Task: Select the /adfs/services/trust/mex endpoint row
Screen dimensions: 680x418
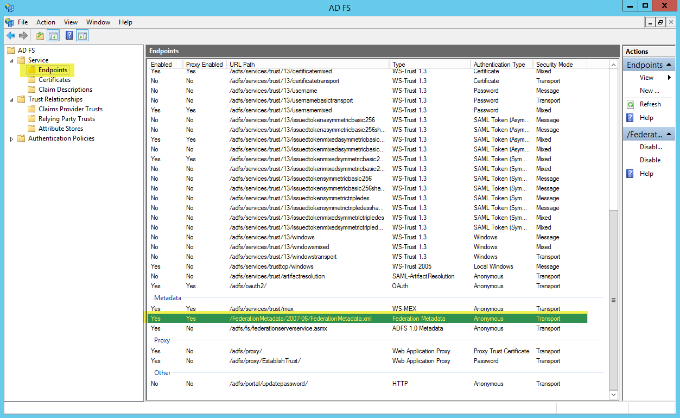Action: pyautogui.click(x=260, y=309)
